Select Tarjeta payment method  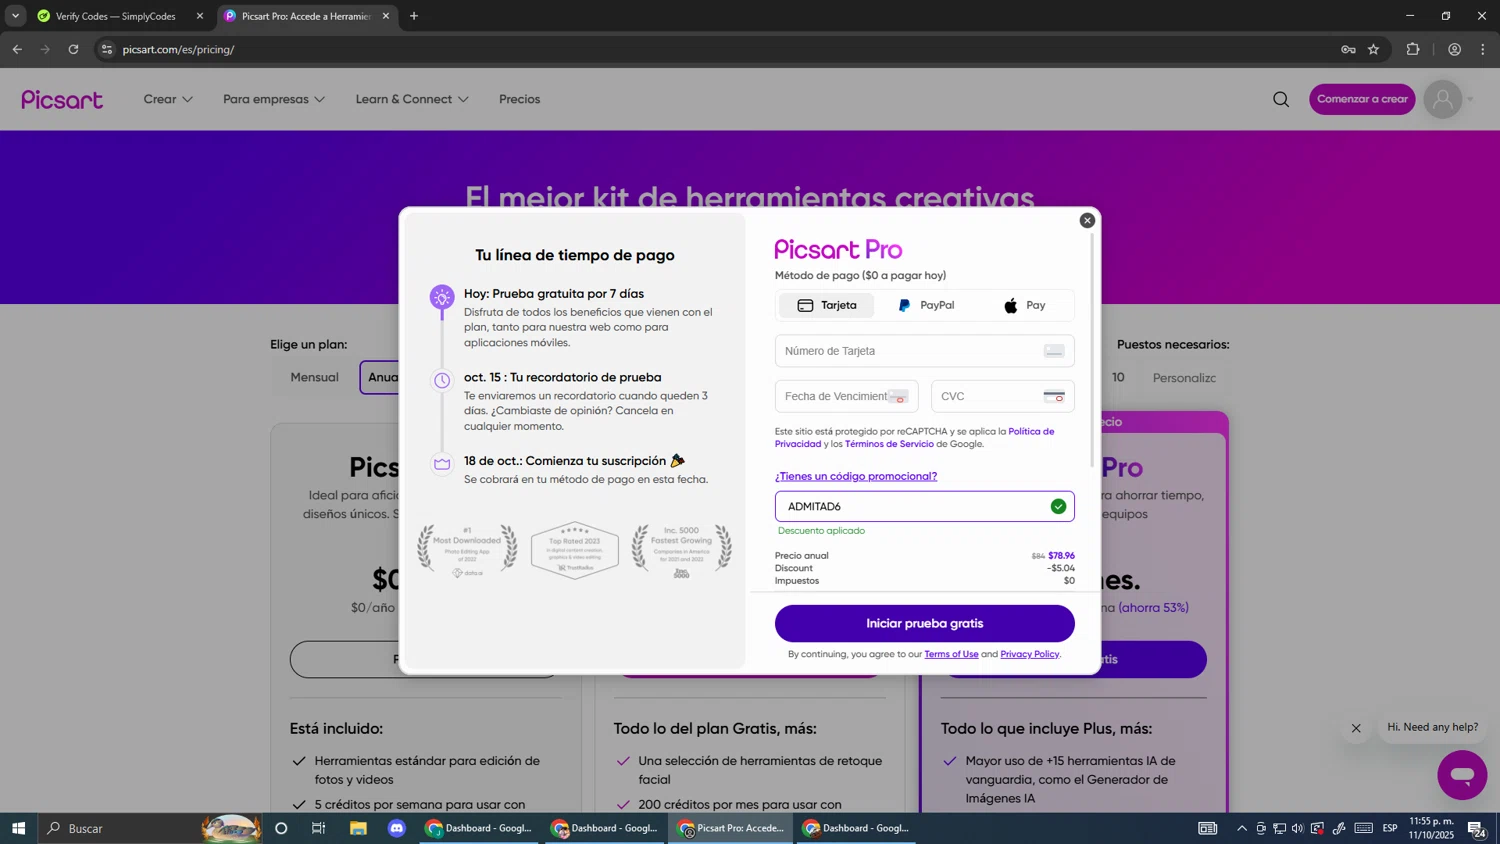[x=827, y=305]
